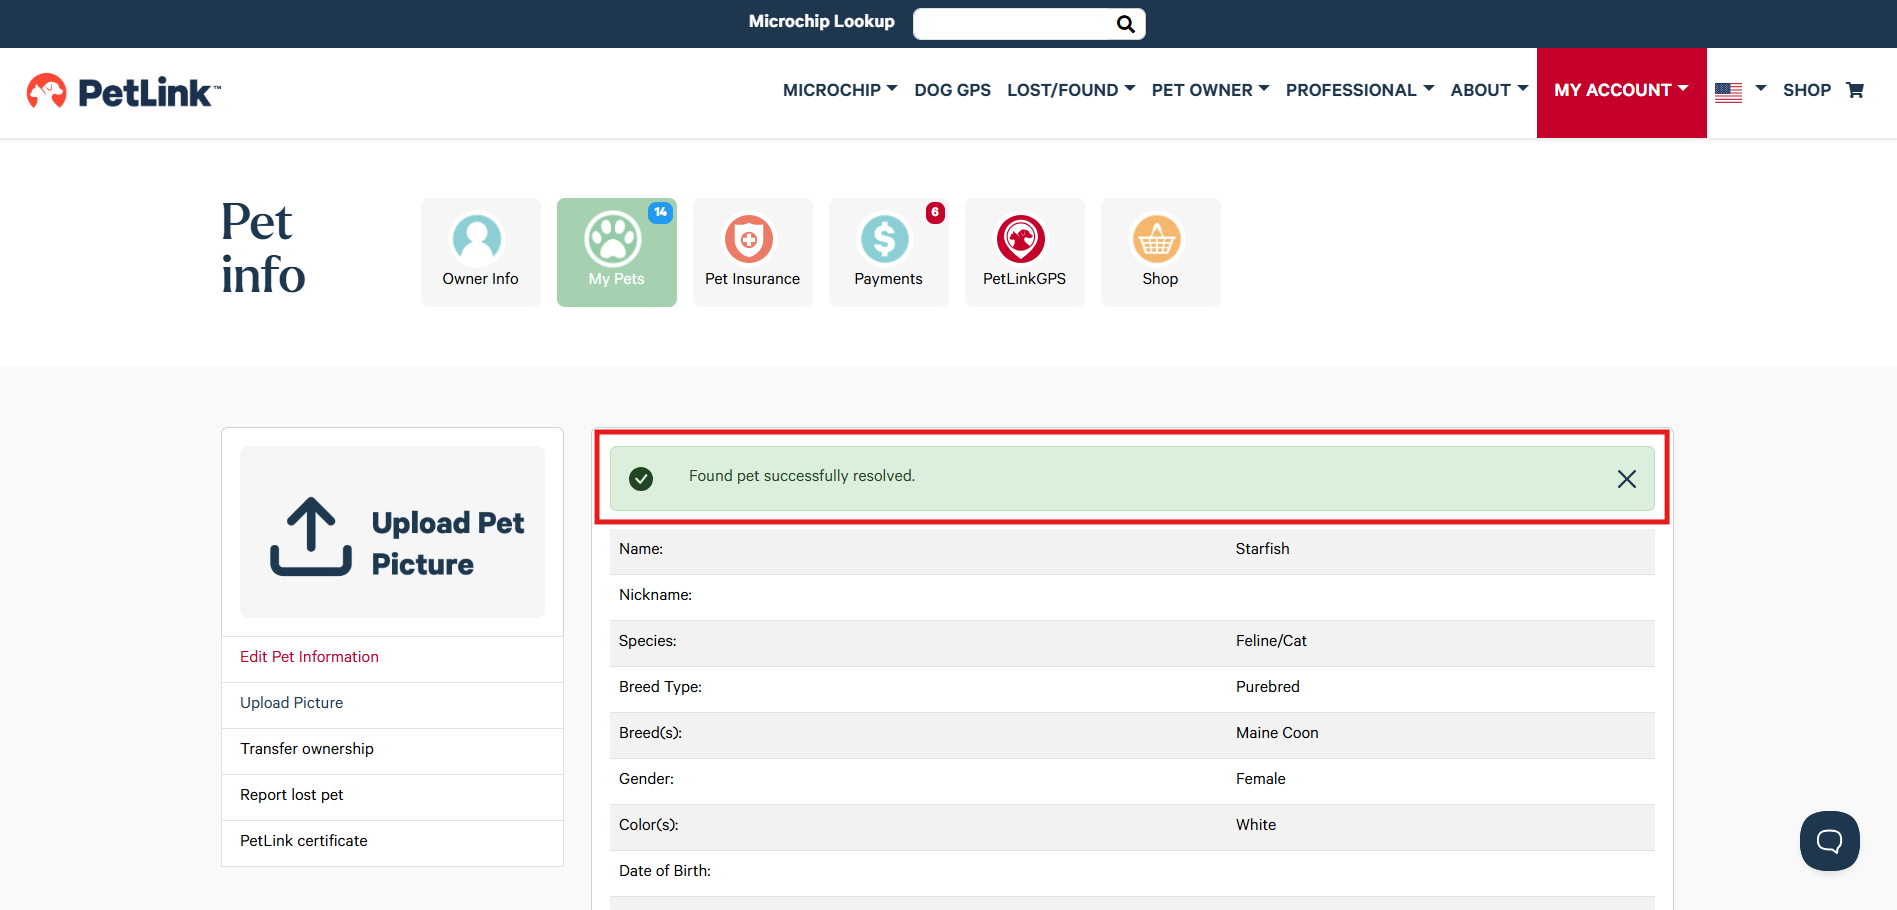Viewport: 1897px width, 910px height.
Task: Click the US flag language icon
Action: pyautogui.click(x=1728, y=92)
